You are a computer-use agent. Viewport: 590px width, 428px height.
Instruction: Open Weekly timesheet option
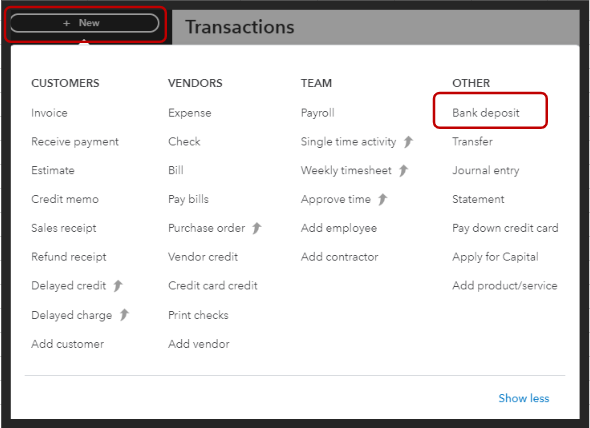click(346, 171)
